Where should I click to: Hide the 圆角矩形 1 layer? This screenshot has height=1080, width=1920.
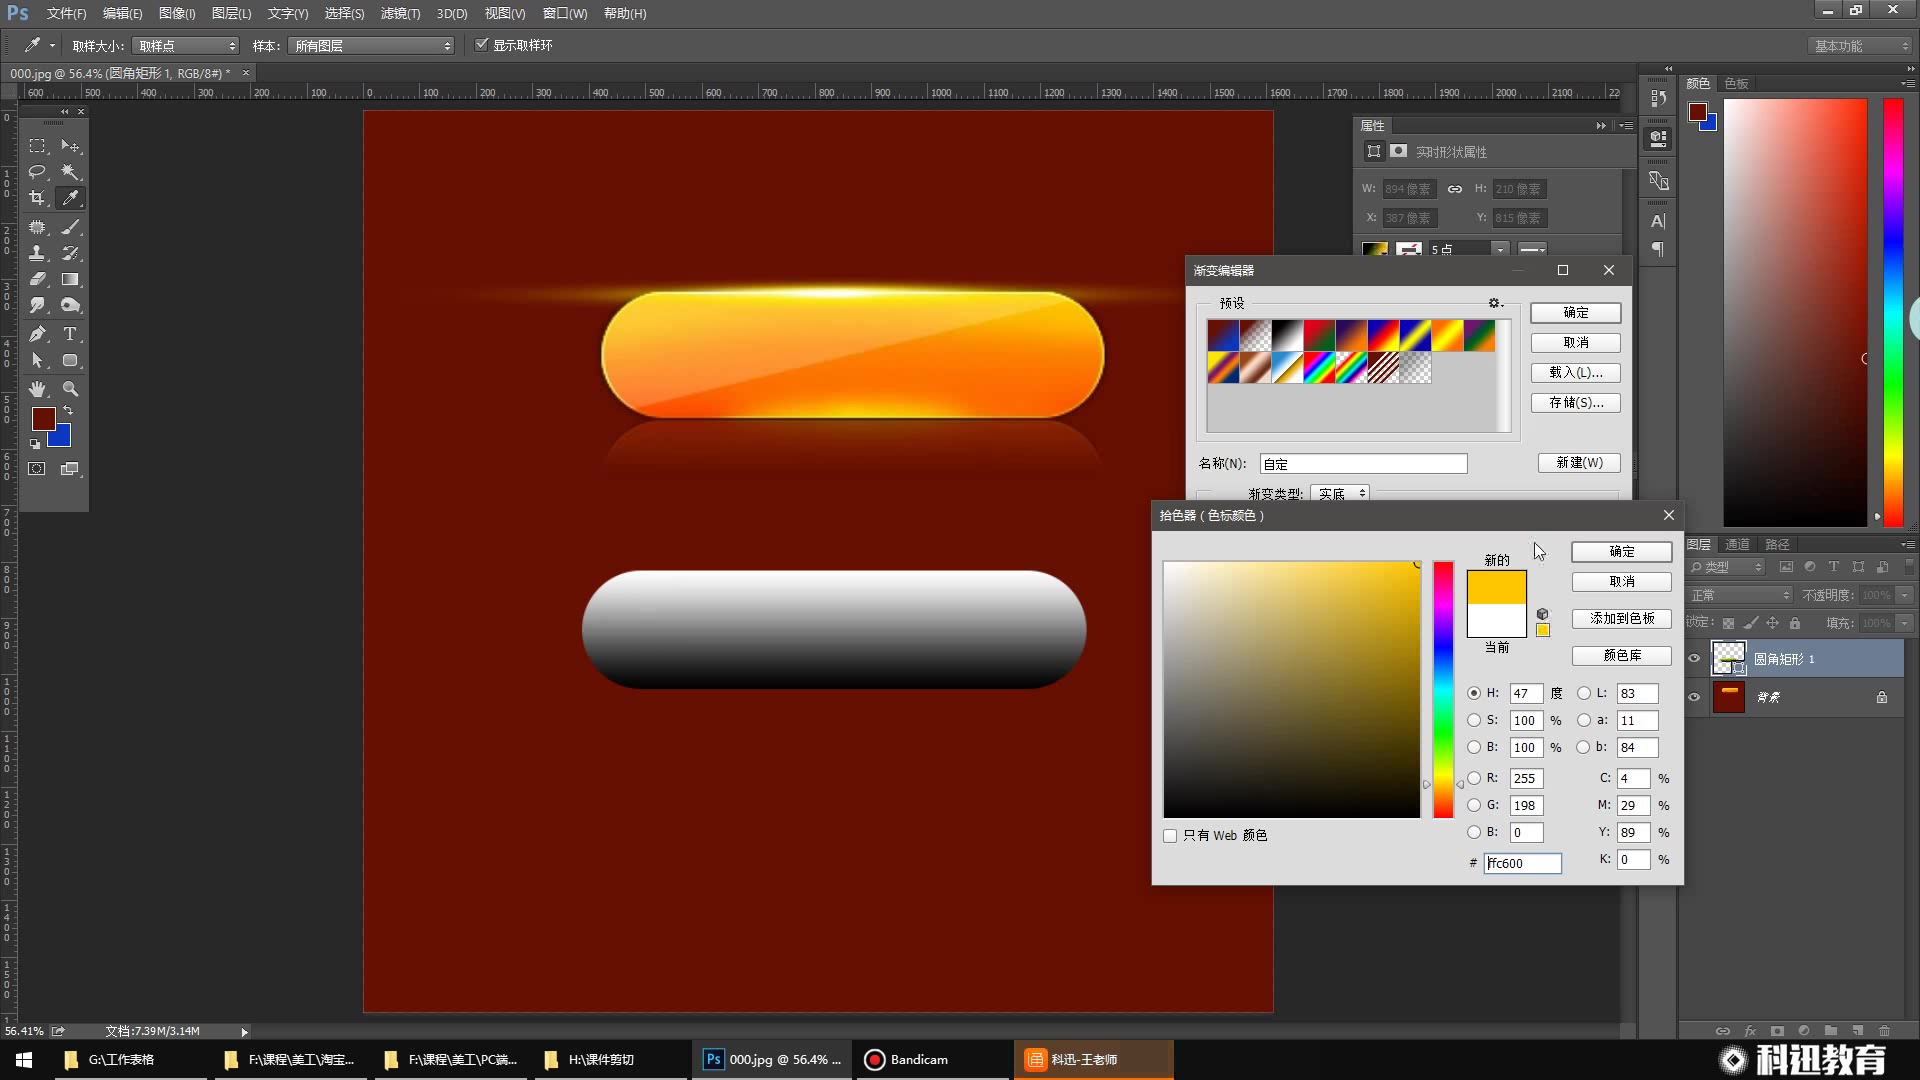pos(1694,659)
